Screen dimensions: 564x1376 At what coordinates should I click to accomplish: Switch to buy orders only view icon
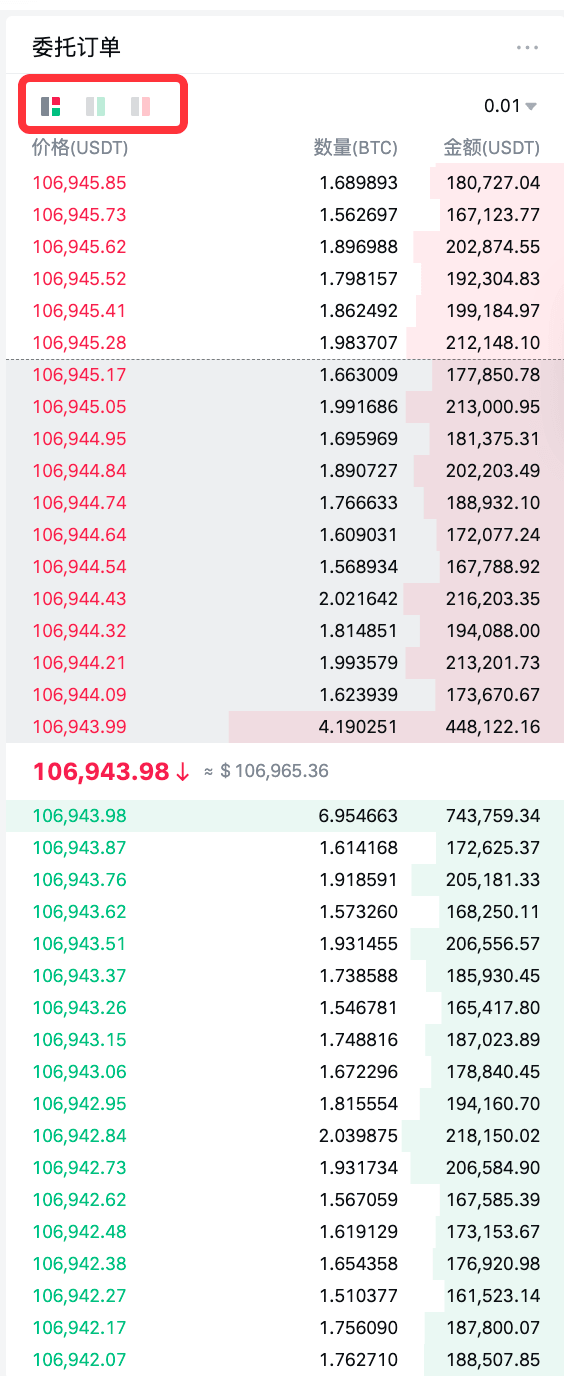[x=95, y=106]
